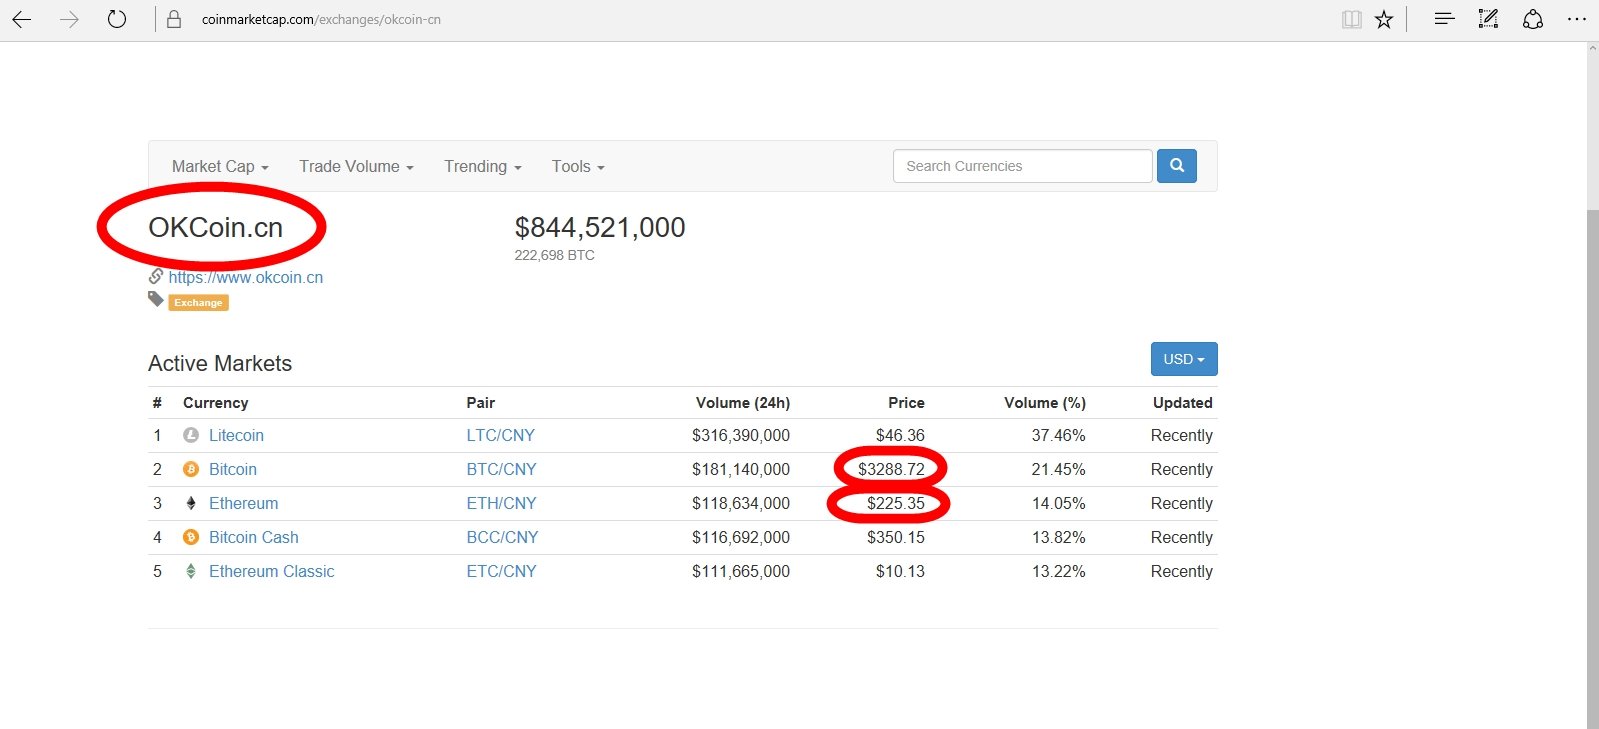Image resolution: width=1599 pixels, height=729 pixels.
Task: Click the Active Markets heading
Action: (x=220, y=364)
